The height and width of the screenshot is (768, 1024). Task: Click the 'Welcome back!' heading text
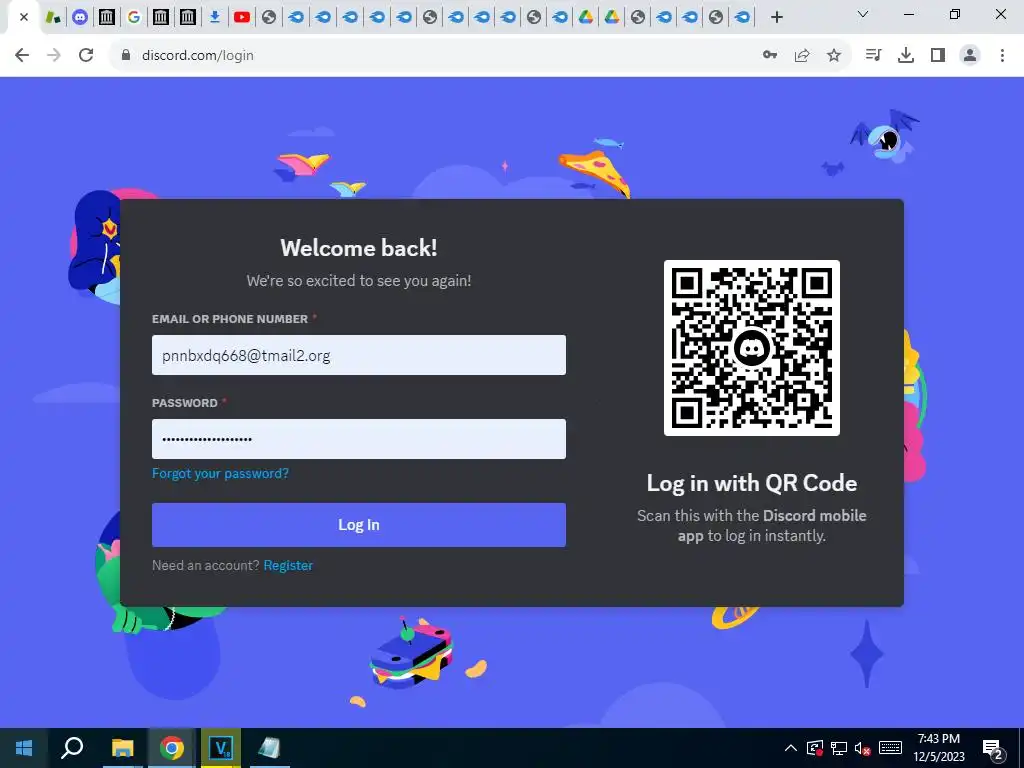pos(359,248)
